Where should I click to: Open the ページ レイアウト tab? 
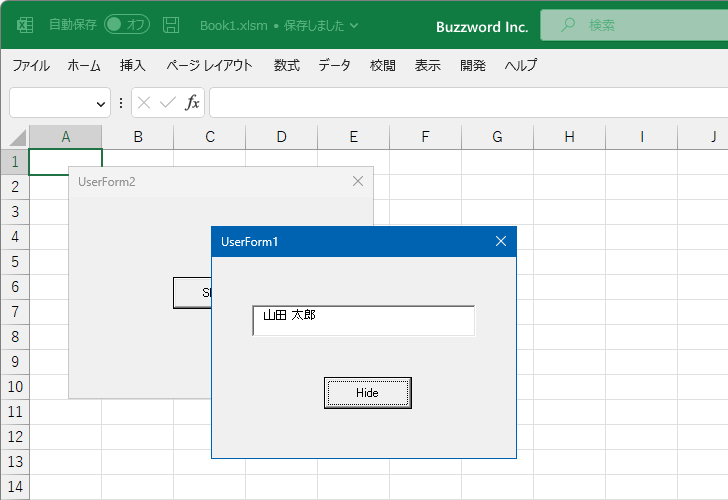(x=209, y=65)
